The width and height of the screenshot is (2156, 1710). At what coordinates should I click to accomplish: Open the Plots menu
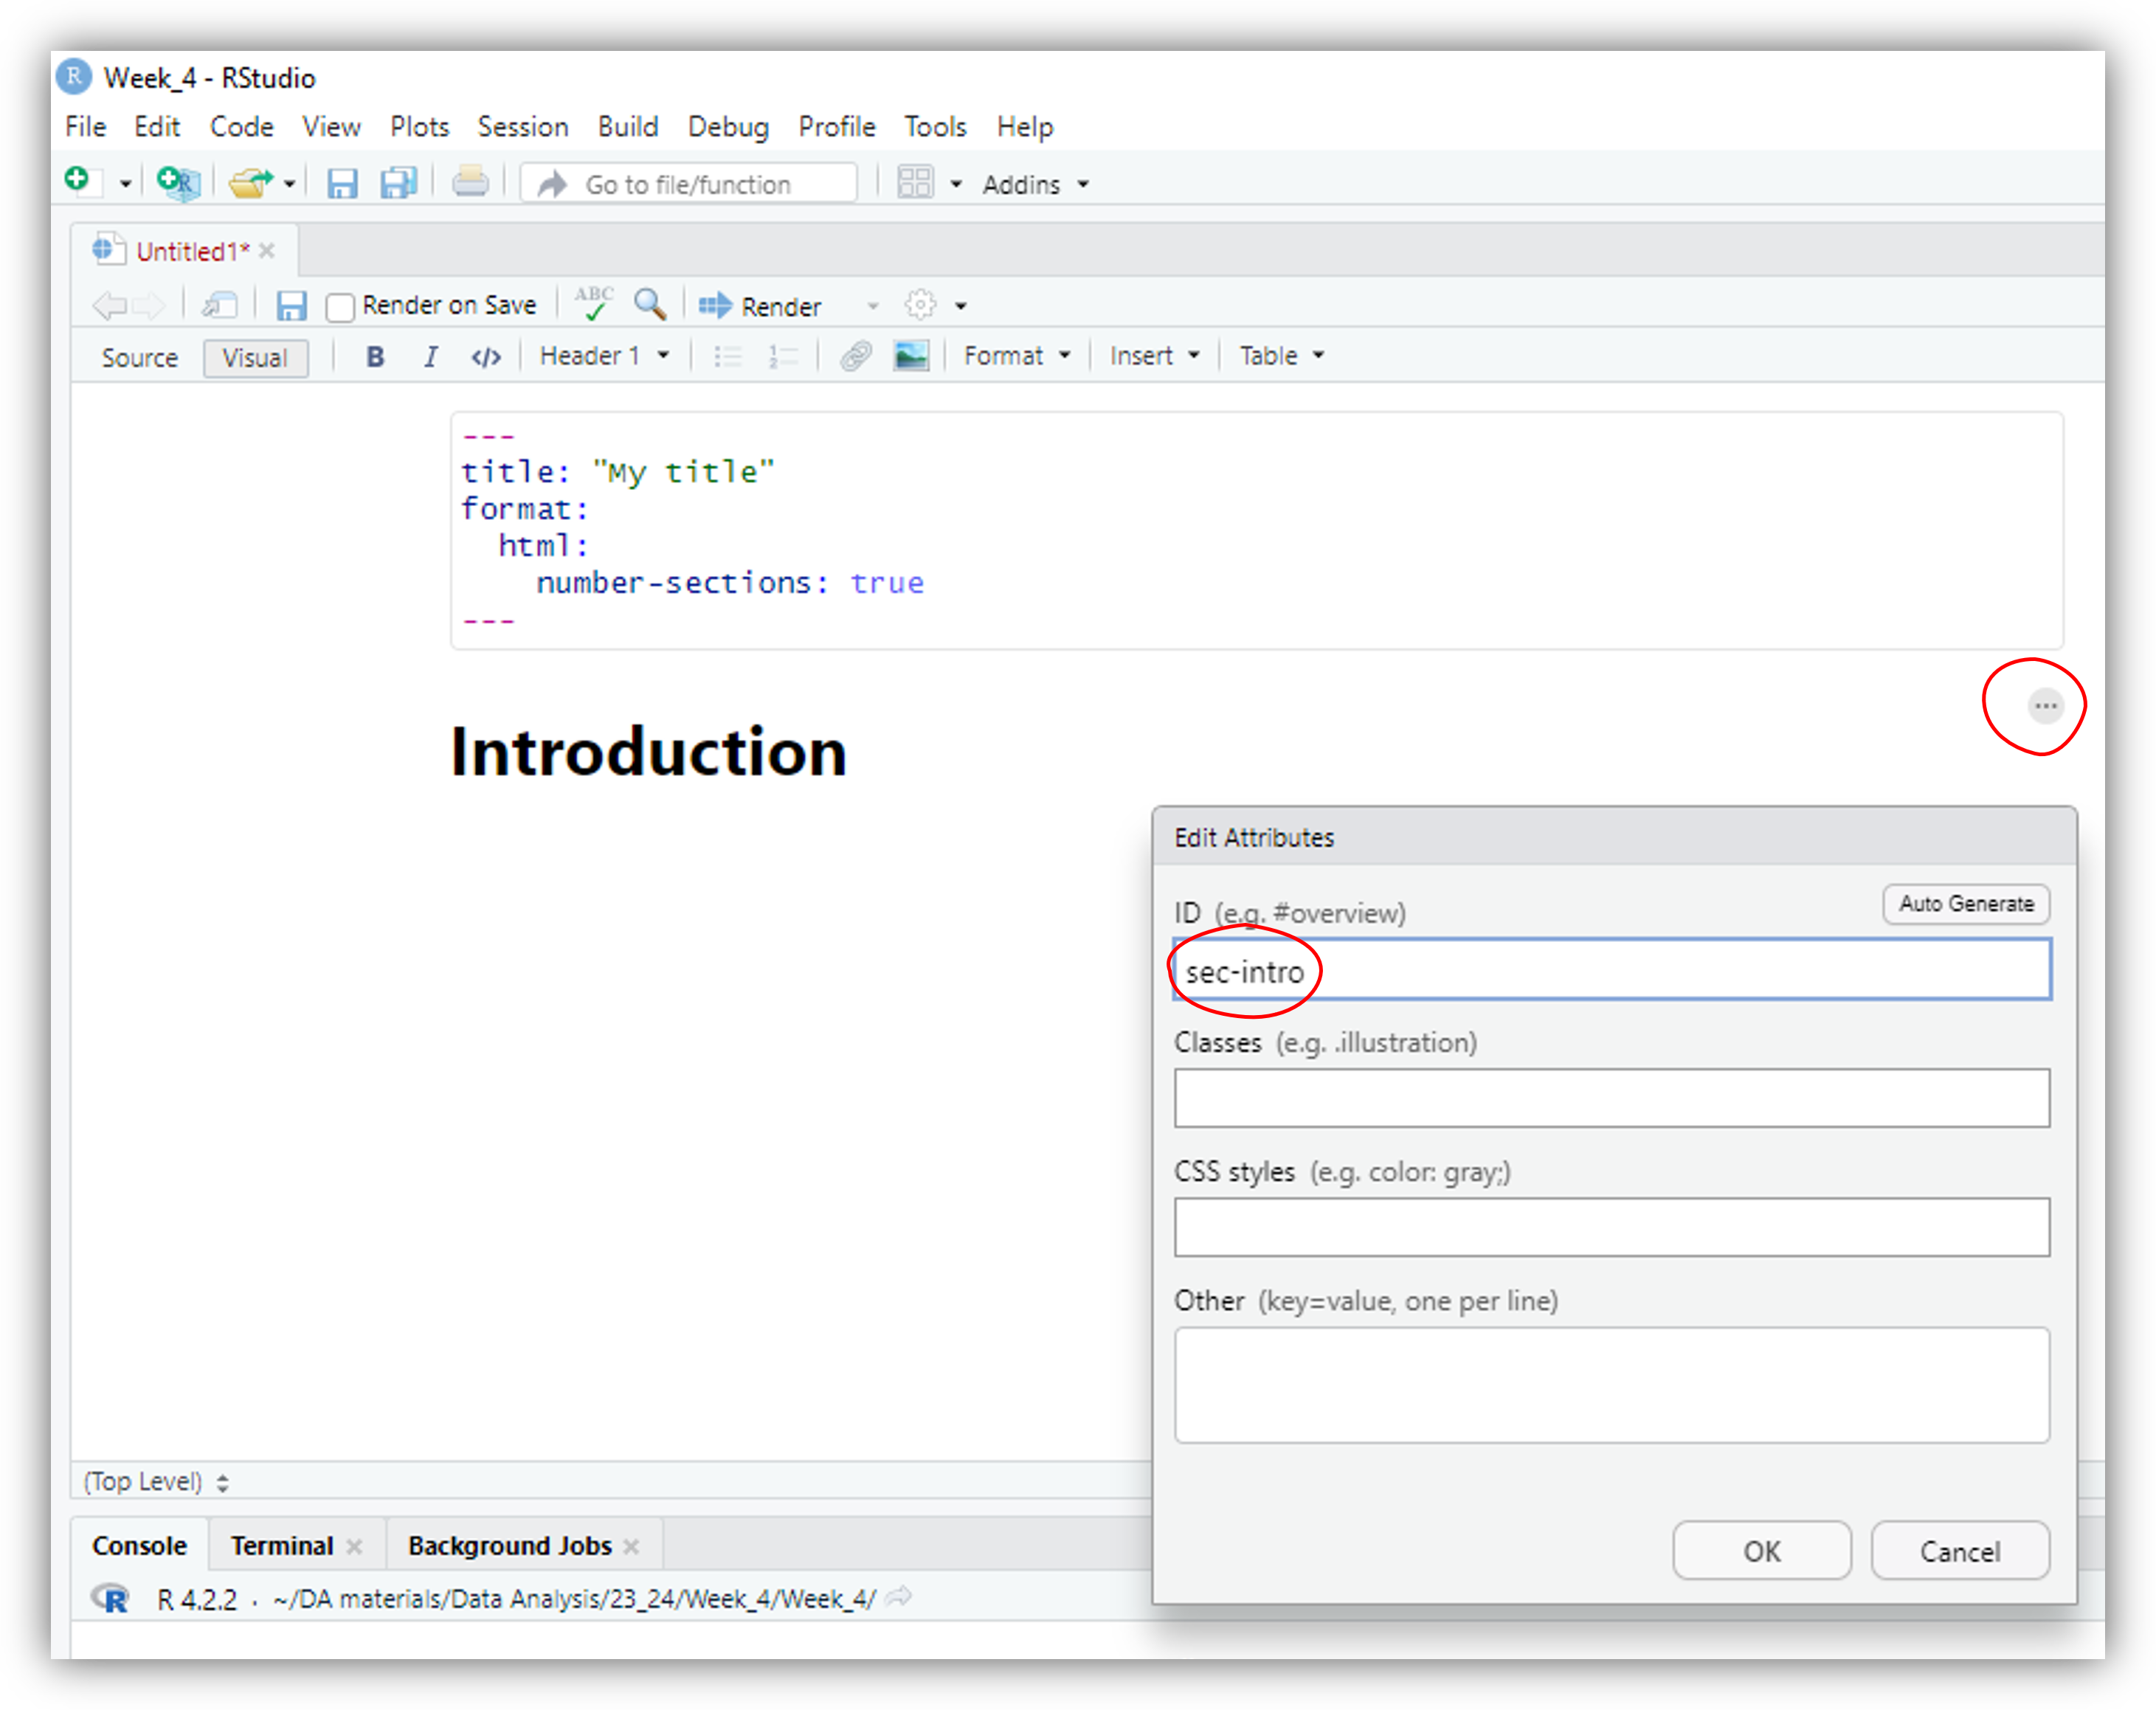pos(419,127)
